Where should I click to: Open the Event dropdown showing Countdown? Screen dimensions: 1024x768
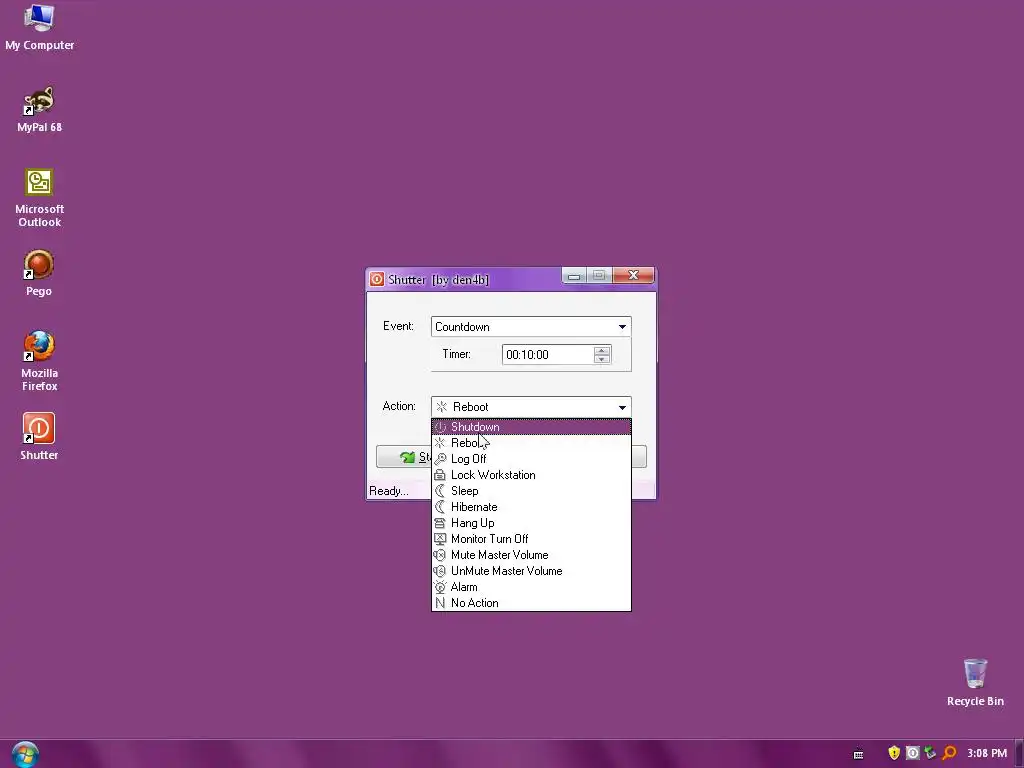coord(531,327)
